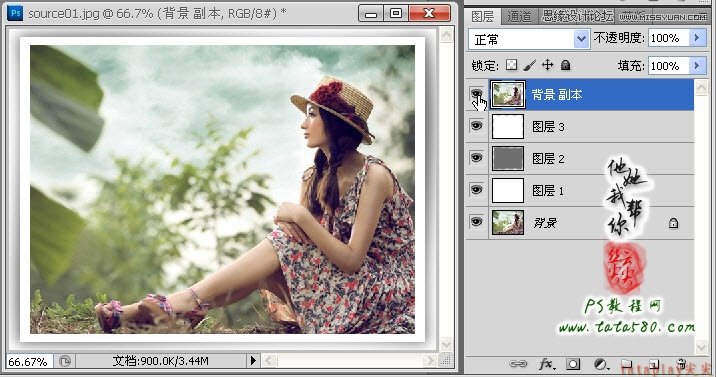
Task: Lock image pixels with brush icon
Action: pyautogui.click(x=529, y=65)
